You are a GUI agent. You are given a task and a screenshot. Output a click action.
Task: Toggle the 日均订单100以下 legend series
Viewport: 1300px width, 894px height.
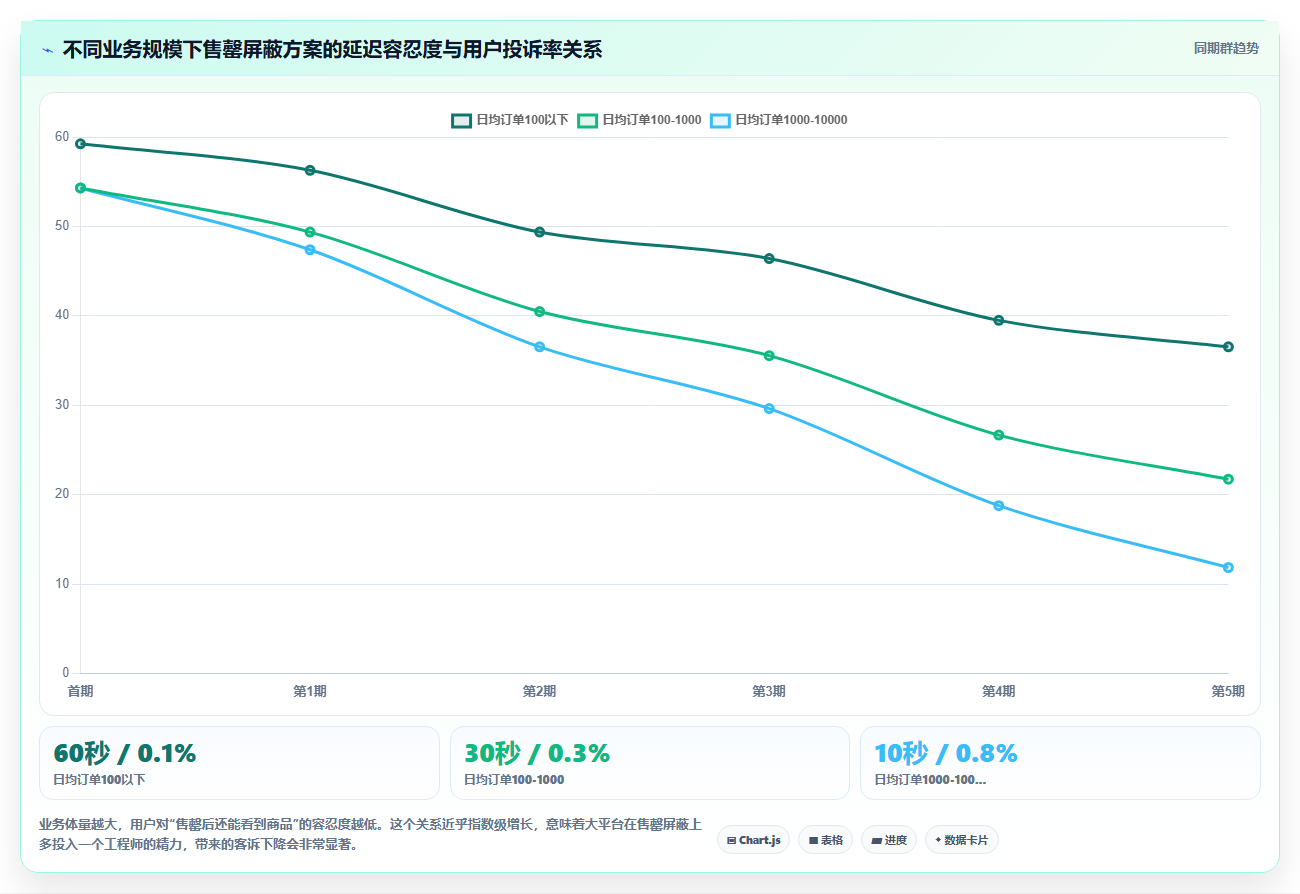point(510,120)
